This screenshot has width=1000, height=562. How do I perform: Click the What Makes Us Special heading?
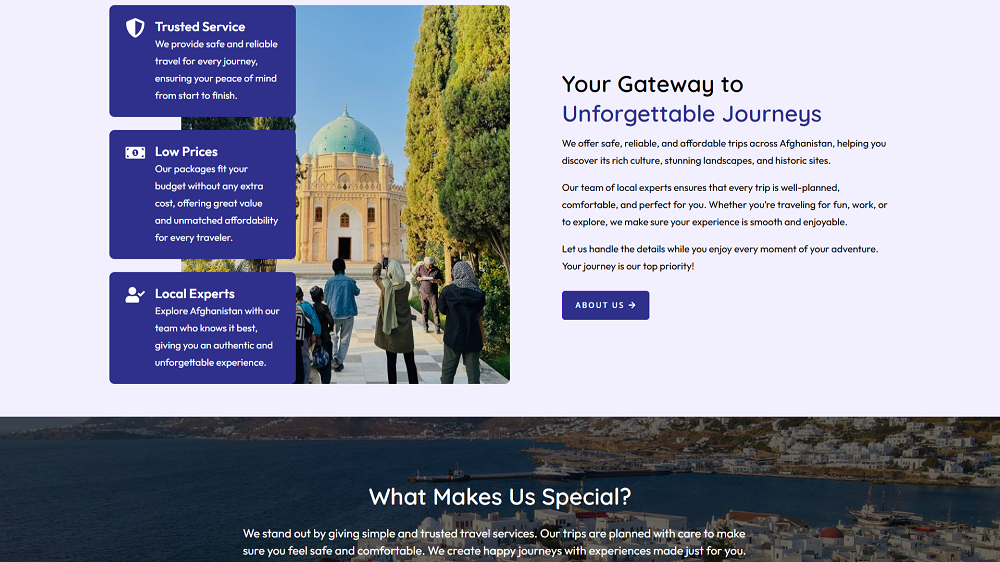pos(500,496)
